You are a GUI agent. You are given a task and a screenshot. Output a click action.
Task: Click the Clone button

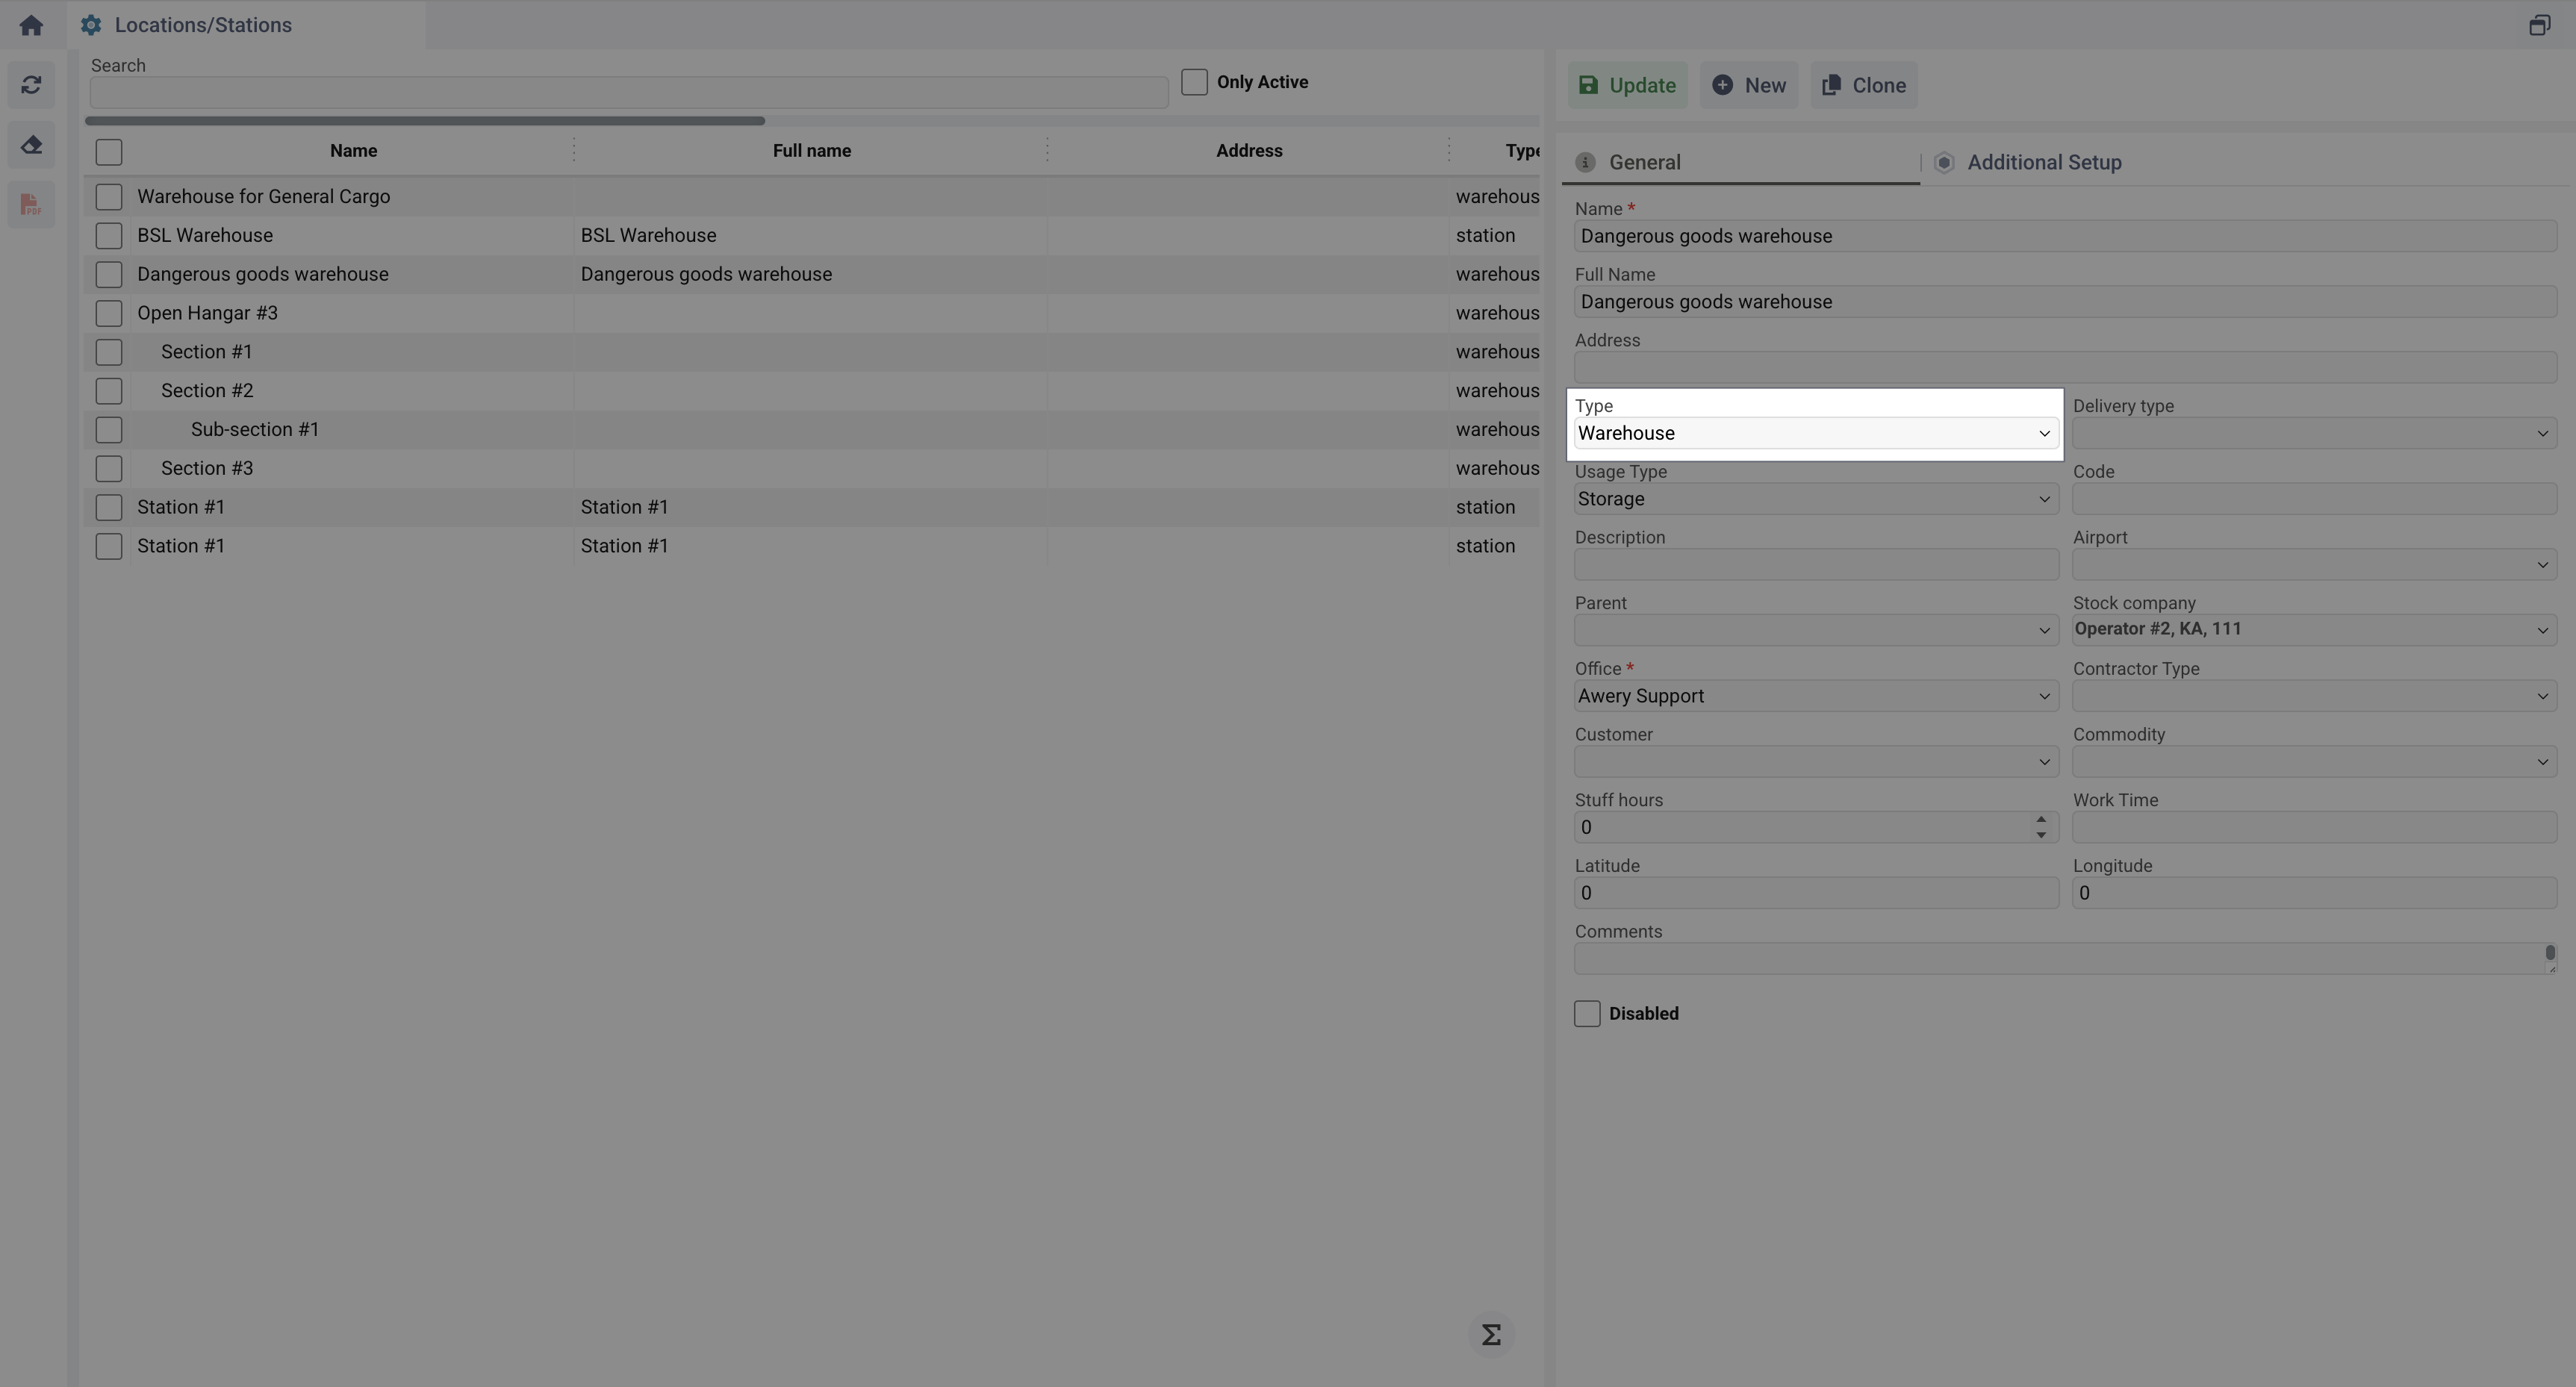1864,85
